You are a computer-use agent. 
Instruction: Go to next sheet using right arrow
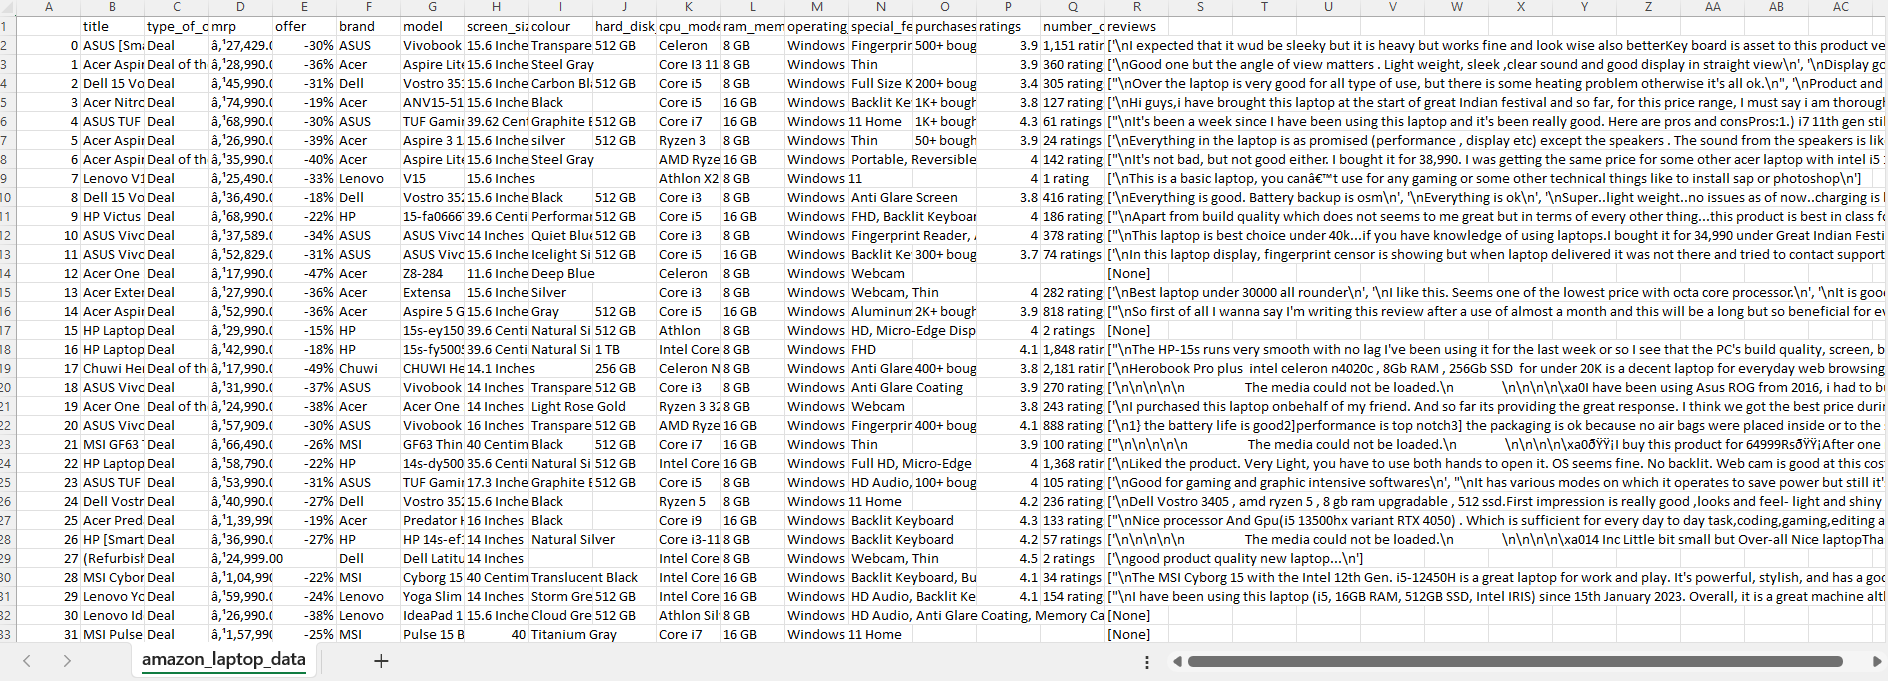[67, 661]
